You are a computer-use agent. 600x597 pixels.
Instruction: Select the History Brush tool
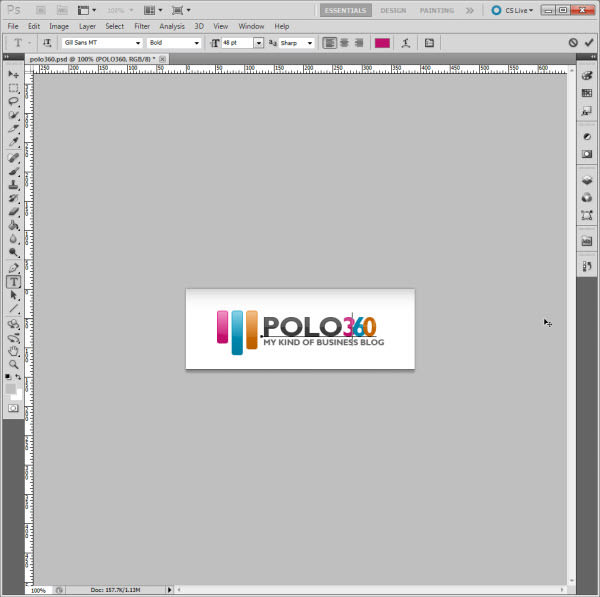tap(13, 198)
